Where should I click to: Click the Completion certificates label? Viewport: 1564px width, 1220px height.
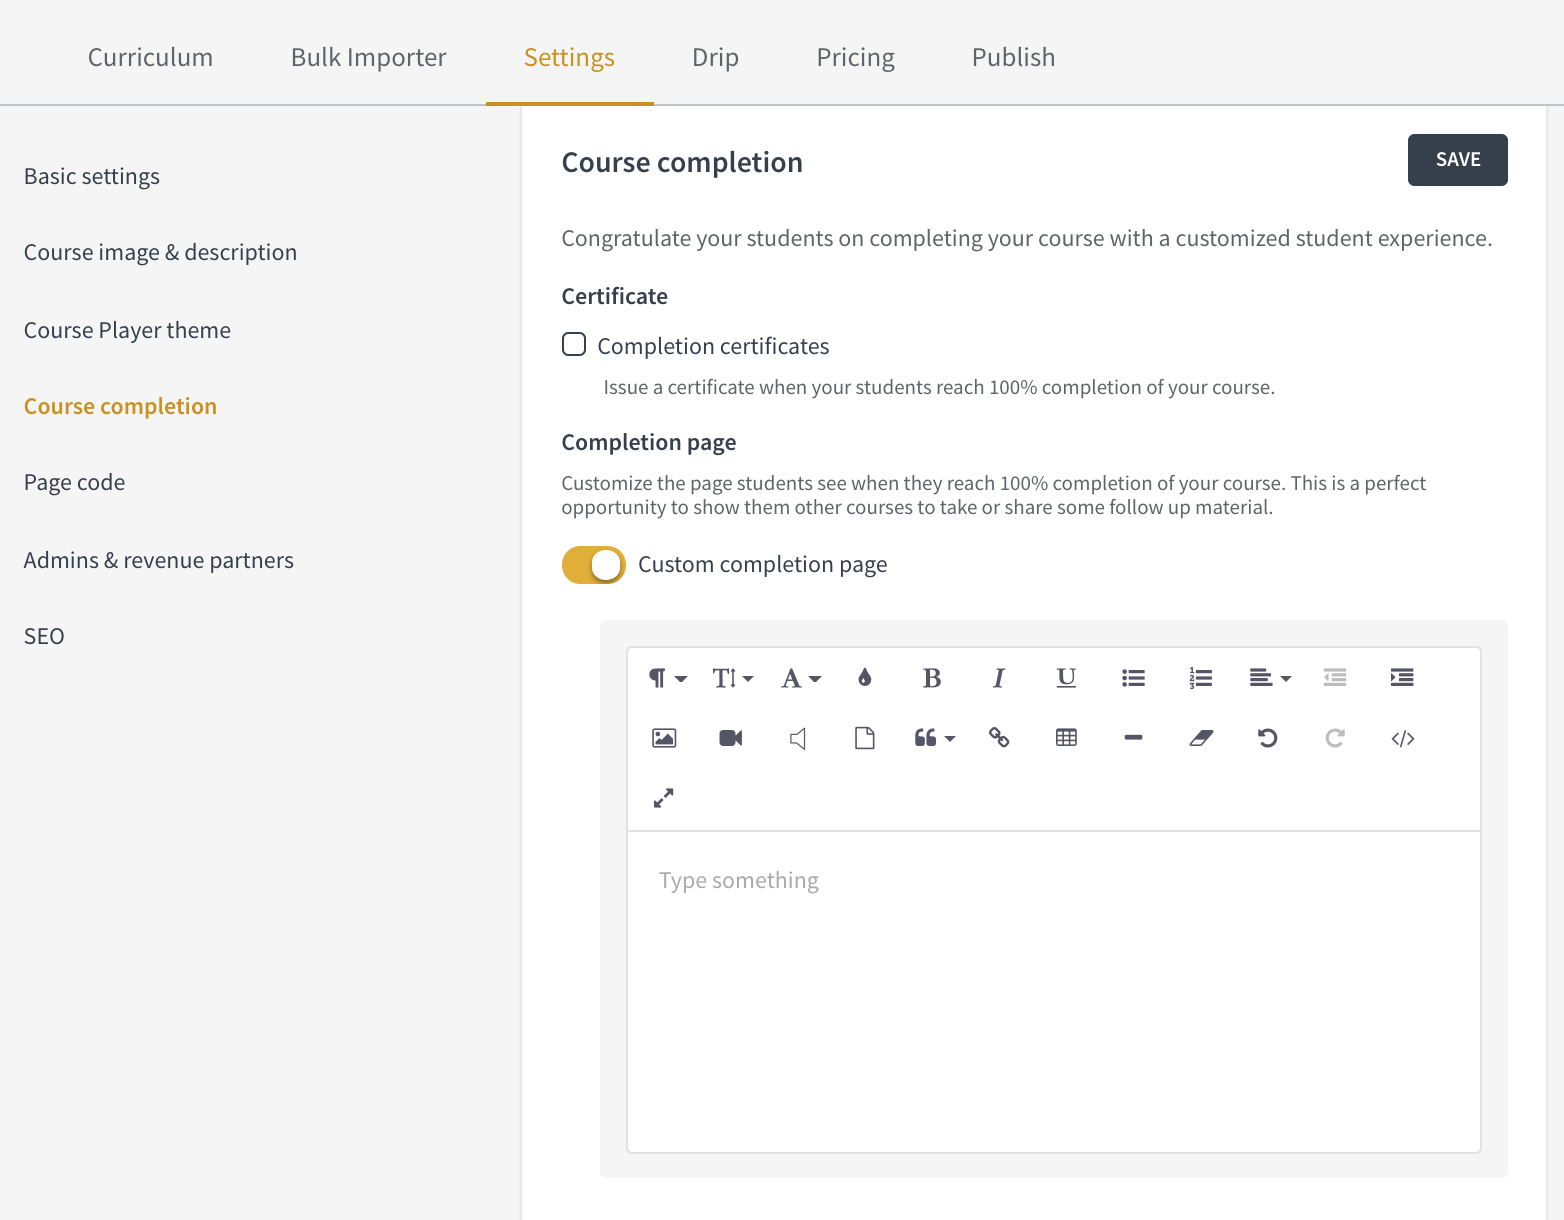pyautogui.click(x=713, y=346)
